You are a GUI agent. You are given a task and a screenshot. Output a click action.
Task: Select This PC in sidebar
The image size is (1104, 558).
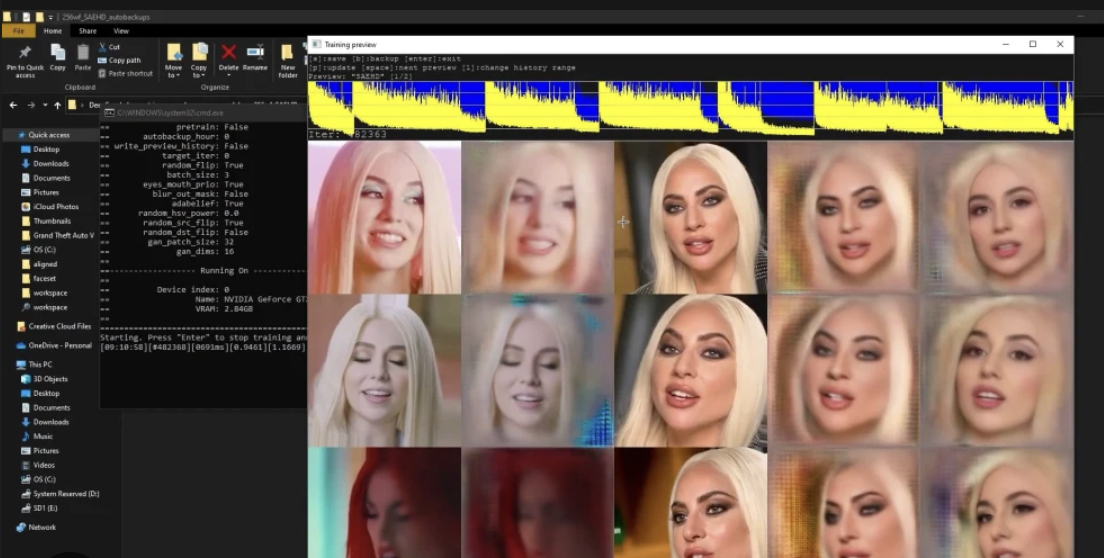(x=34, y=364)
